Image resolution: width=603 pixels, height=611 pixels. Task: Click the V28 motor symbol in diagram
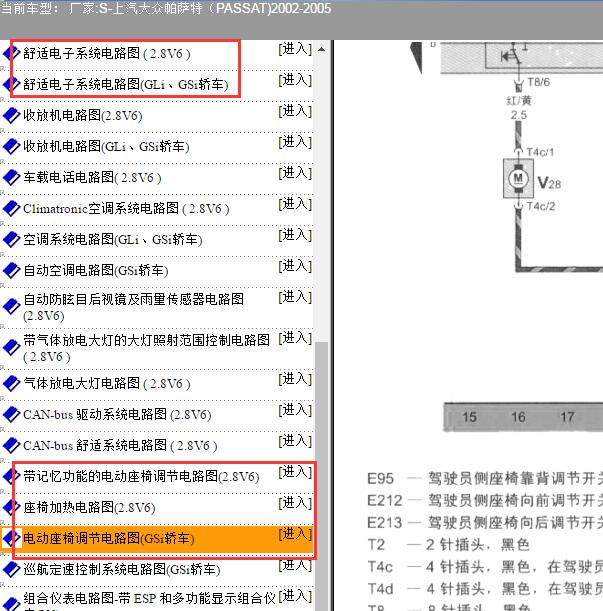(x=518, y=179)
